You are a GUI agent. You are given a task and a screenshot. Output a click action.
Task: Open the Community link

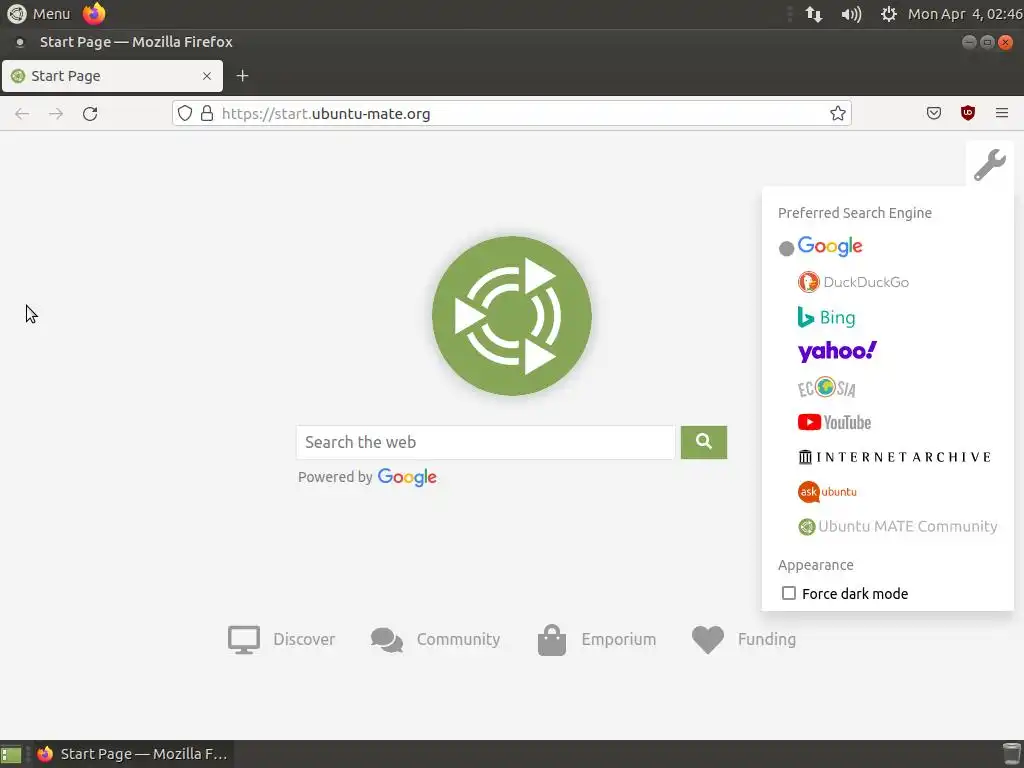pyautogui.click(x=435, y=639)
